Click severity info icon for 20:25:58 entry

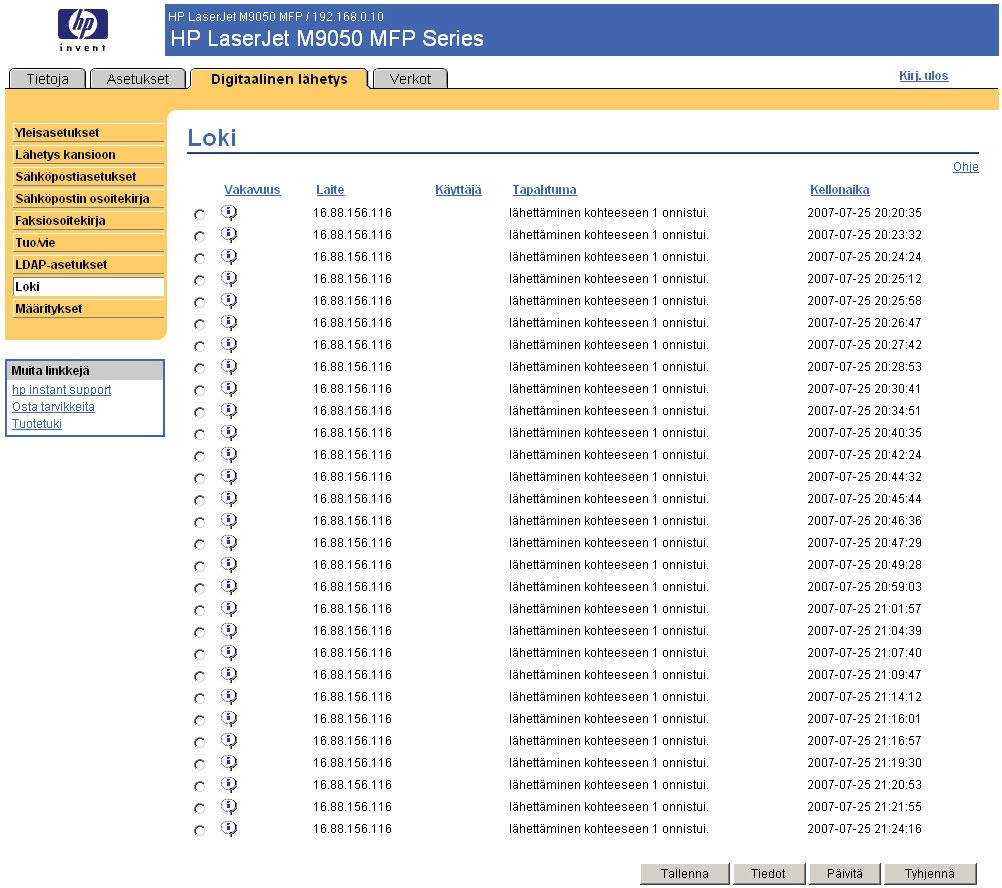(229, 301)
